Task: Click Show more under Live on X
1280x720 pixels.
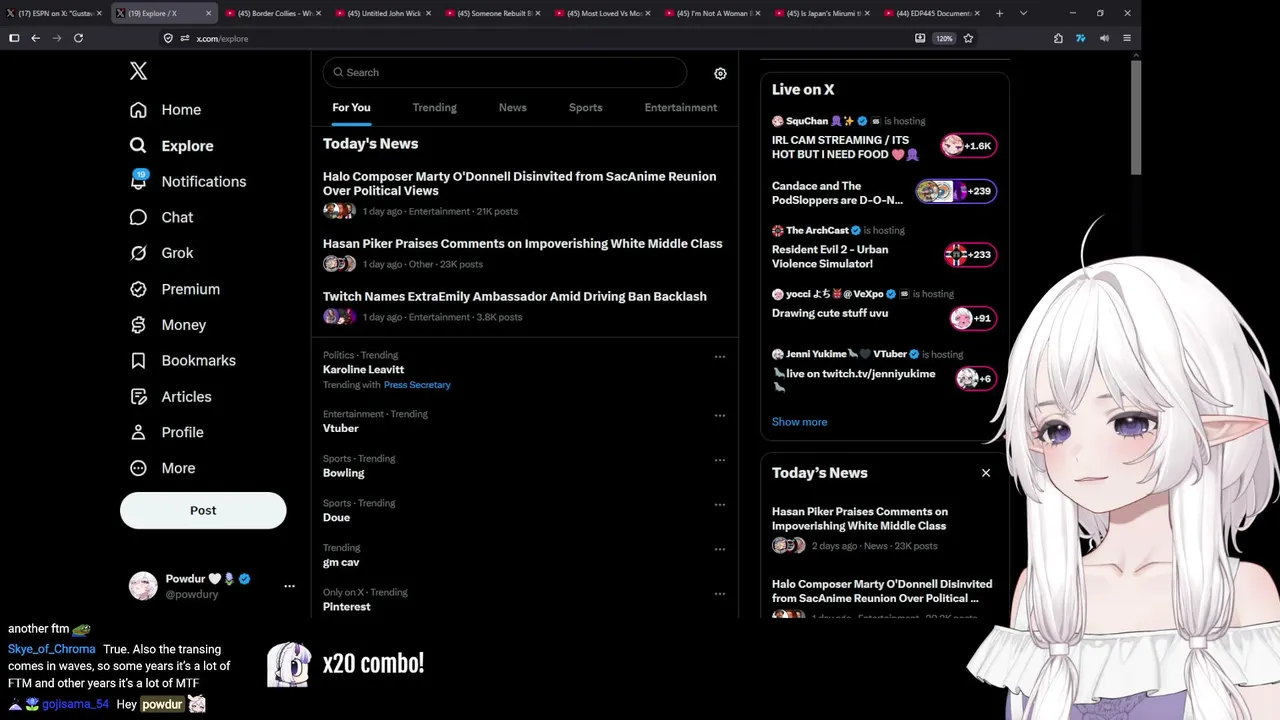Action: (799, 422)
